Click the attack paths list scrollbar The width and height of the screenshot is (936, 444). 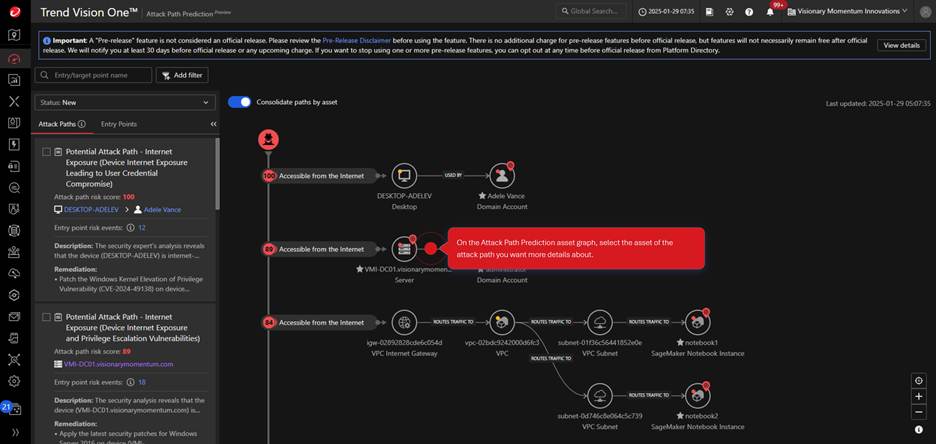pos(217,174)
